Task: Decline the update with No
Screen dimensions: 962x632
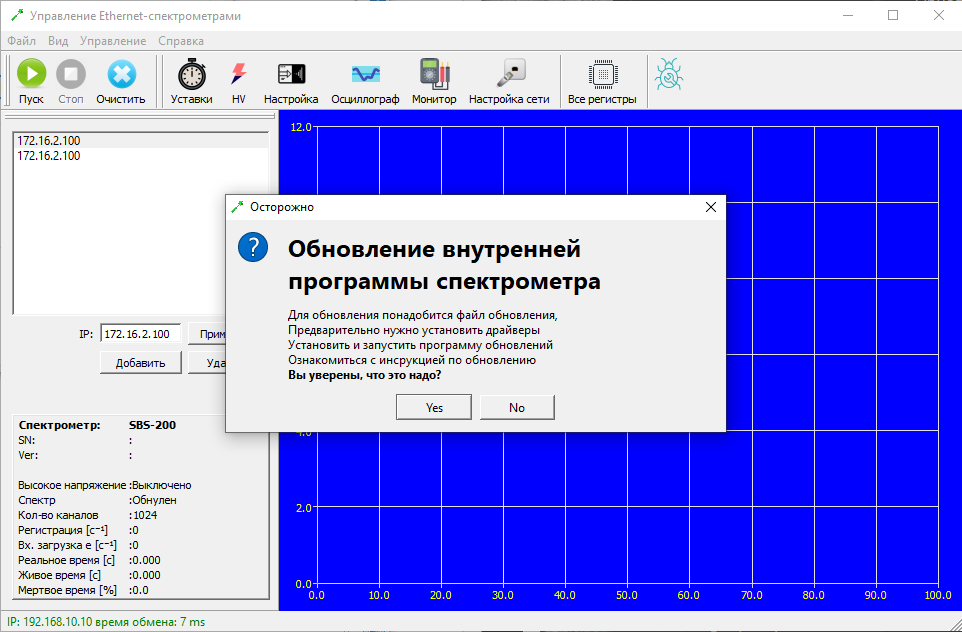Action: point(517,407)
